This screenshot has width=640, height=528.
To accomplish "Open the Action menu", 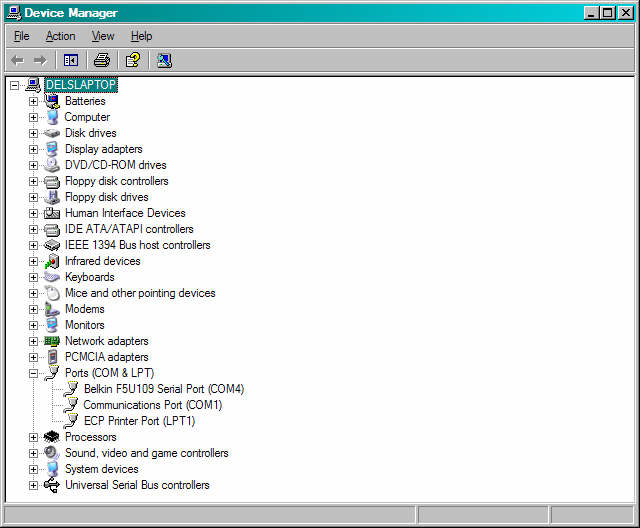I will 60,36.
